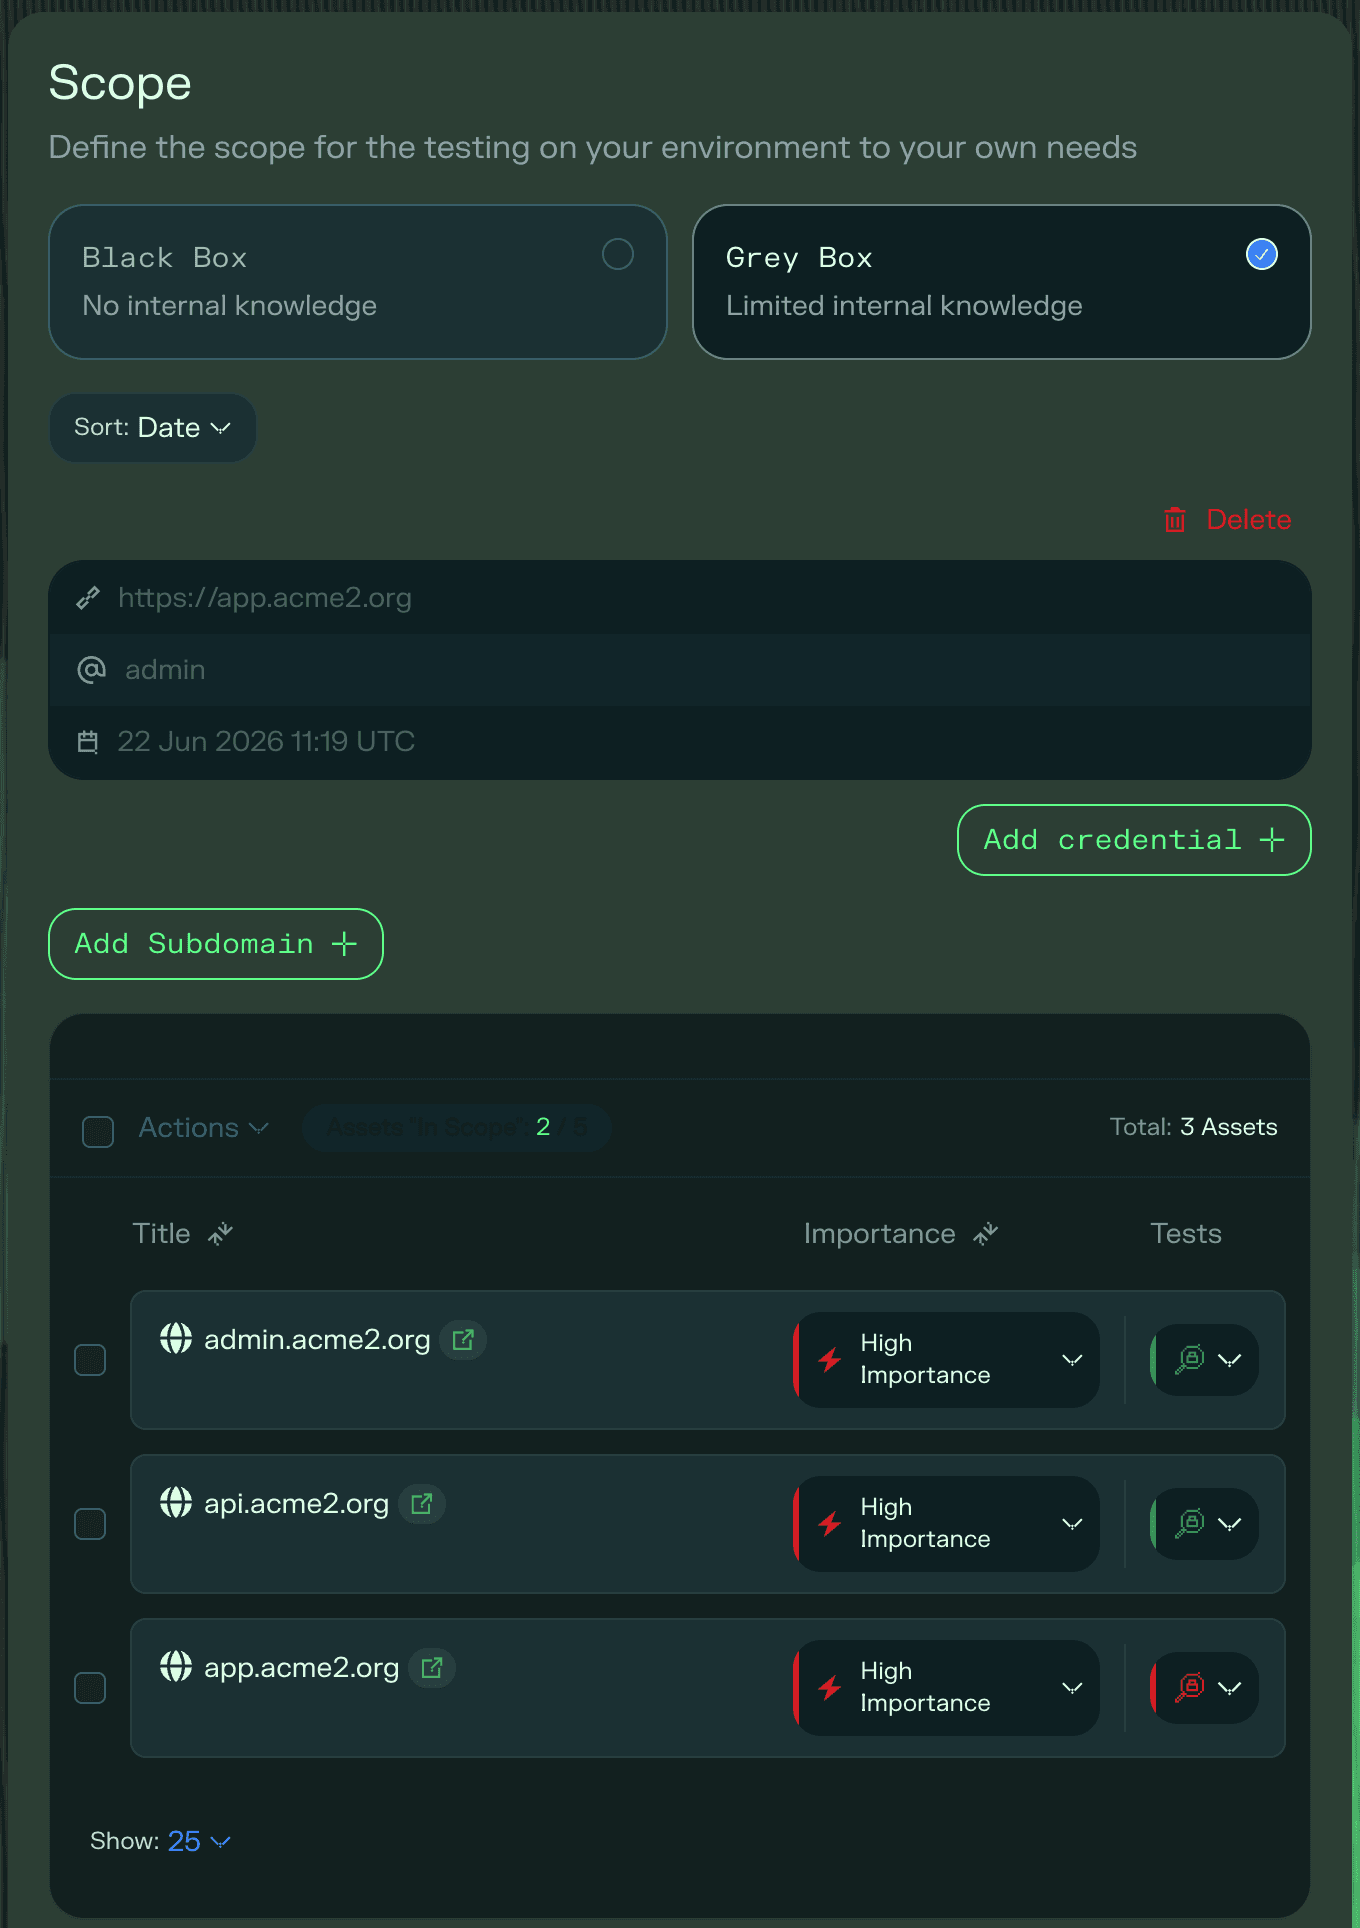1360x1928 pixels.
Task: Click the Importance column header
Action: click(880, 1234)
